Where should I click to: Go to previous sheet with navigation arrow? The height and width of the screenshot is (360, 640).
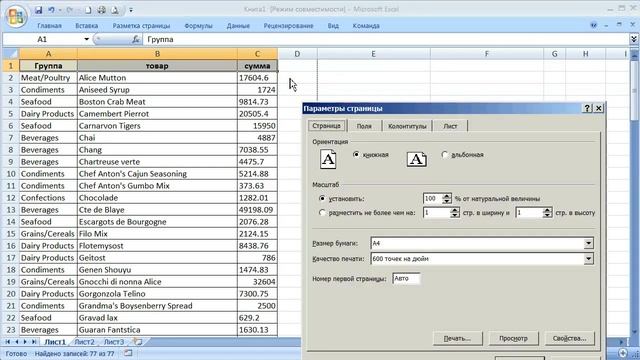pyautogui.click(x=17, y=342)
